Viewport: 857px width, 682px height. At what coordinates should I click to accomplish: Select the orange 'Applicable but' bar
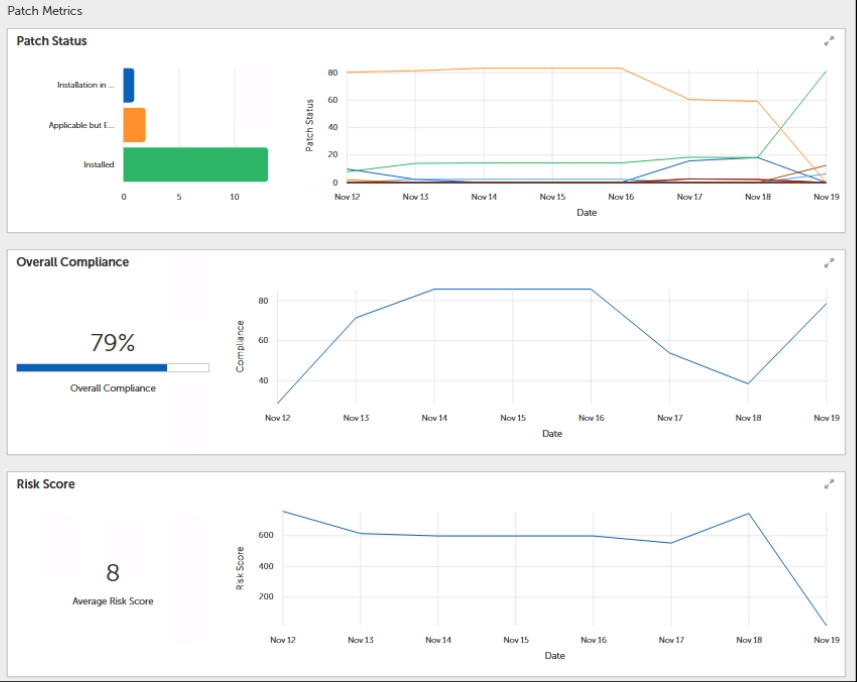[x=134, y=125]
